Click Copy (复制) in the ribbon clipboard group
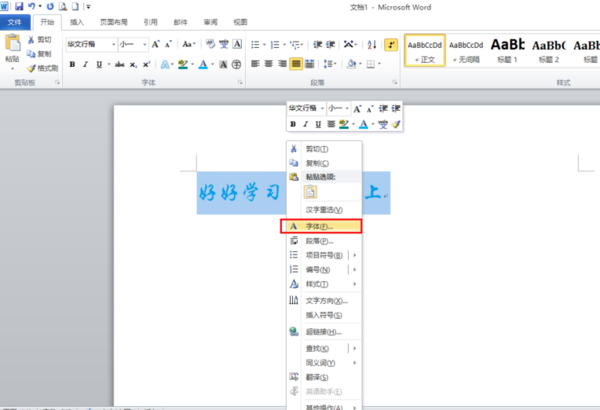 [x=39, y=54]
